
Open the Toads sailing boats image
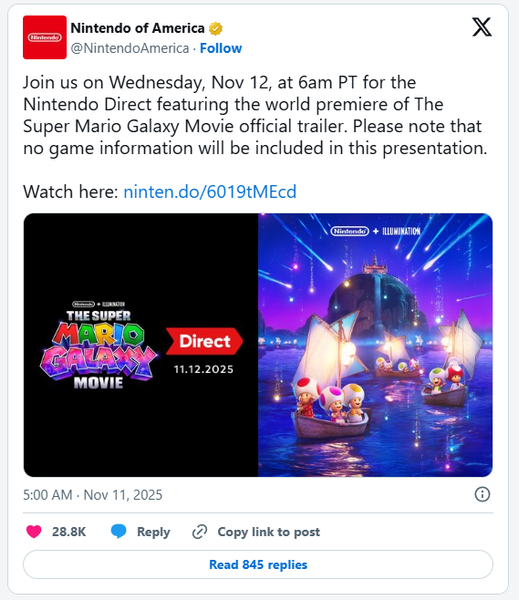pyautogui.click(x=375, y=345)
